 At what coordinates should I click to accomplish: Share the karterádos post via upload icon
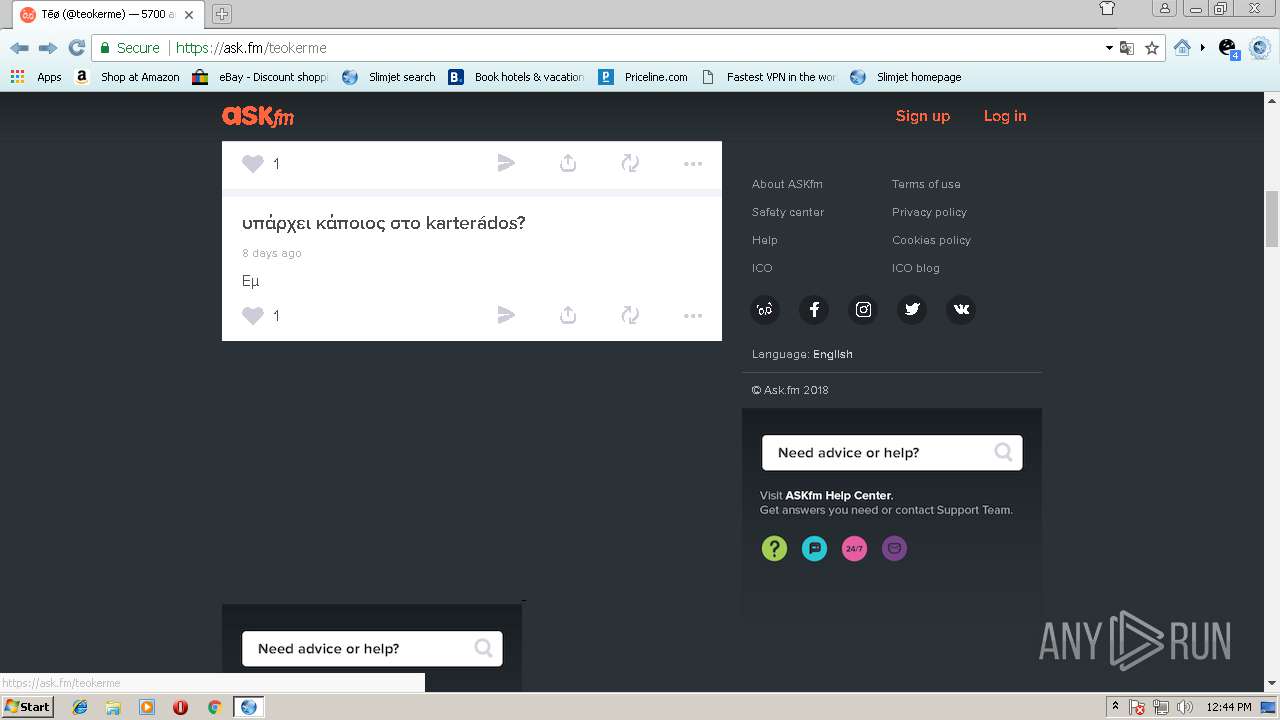click(x=568, y=315)
